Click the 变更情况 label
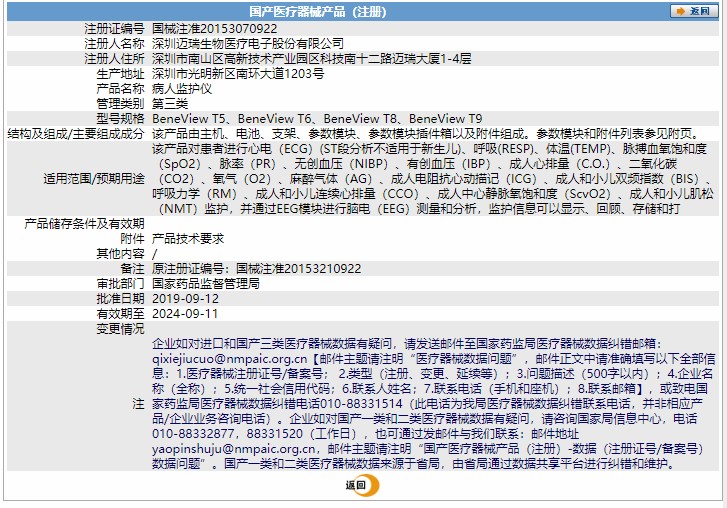The height and width of the screenshot is (508, 727). coord(120,329)
